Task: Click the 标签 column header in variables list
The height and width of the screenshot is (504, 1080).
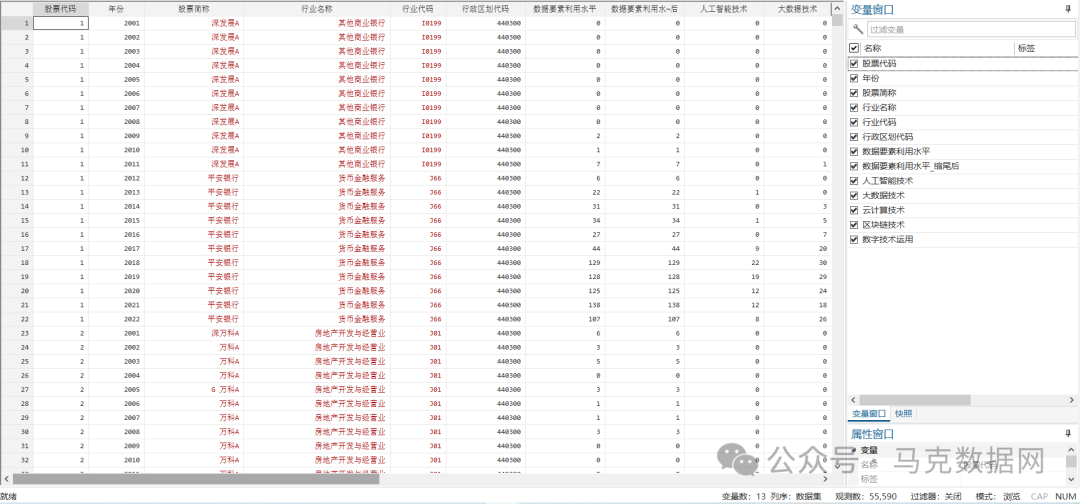Action: (x=1046, y=48)
